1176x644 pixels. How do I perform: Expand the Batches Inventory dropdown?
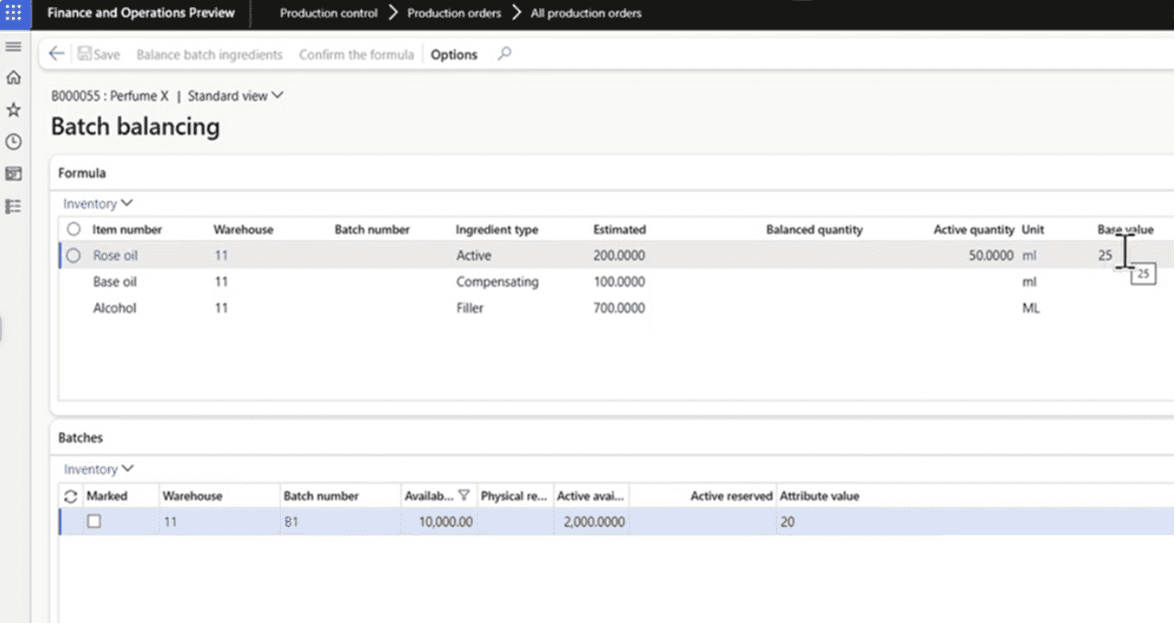tap(98, 469)
